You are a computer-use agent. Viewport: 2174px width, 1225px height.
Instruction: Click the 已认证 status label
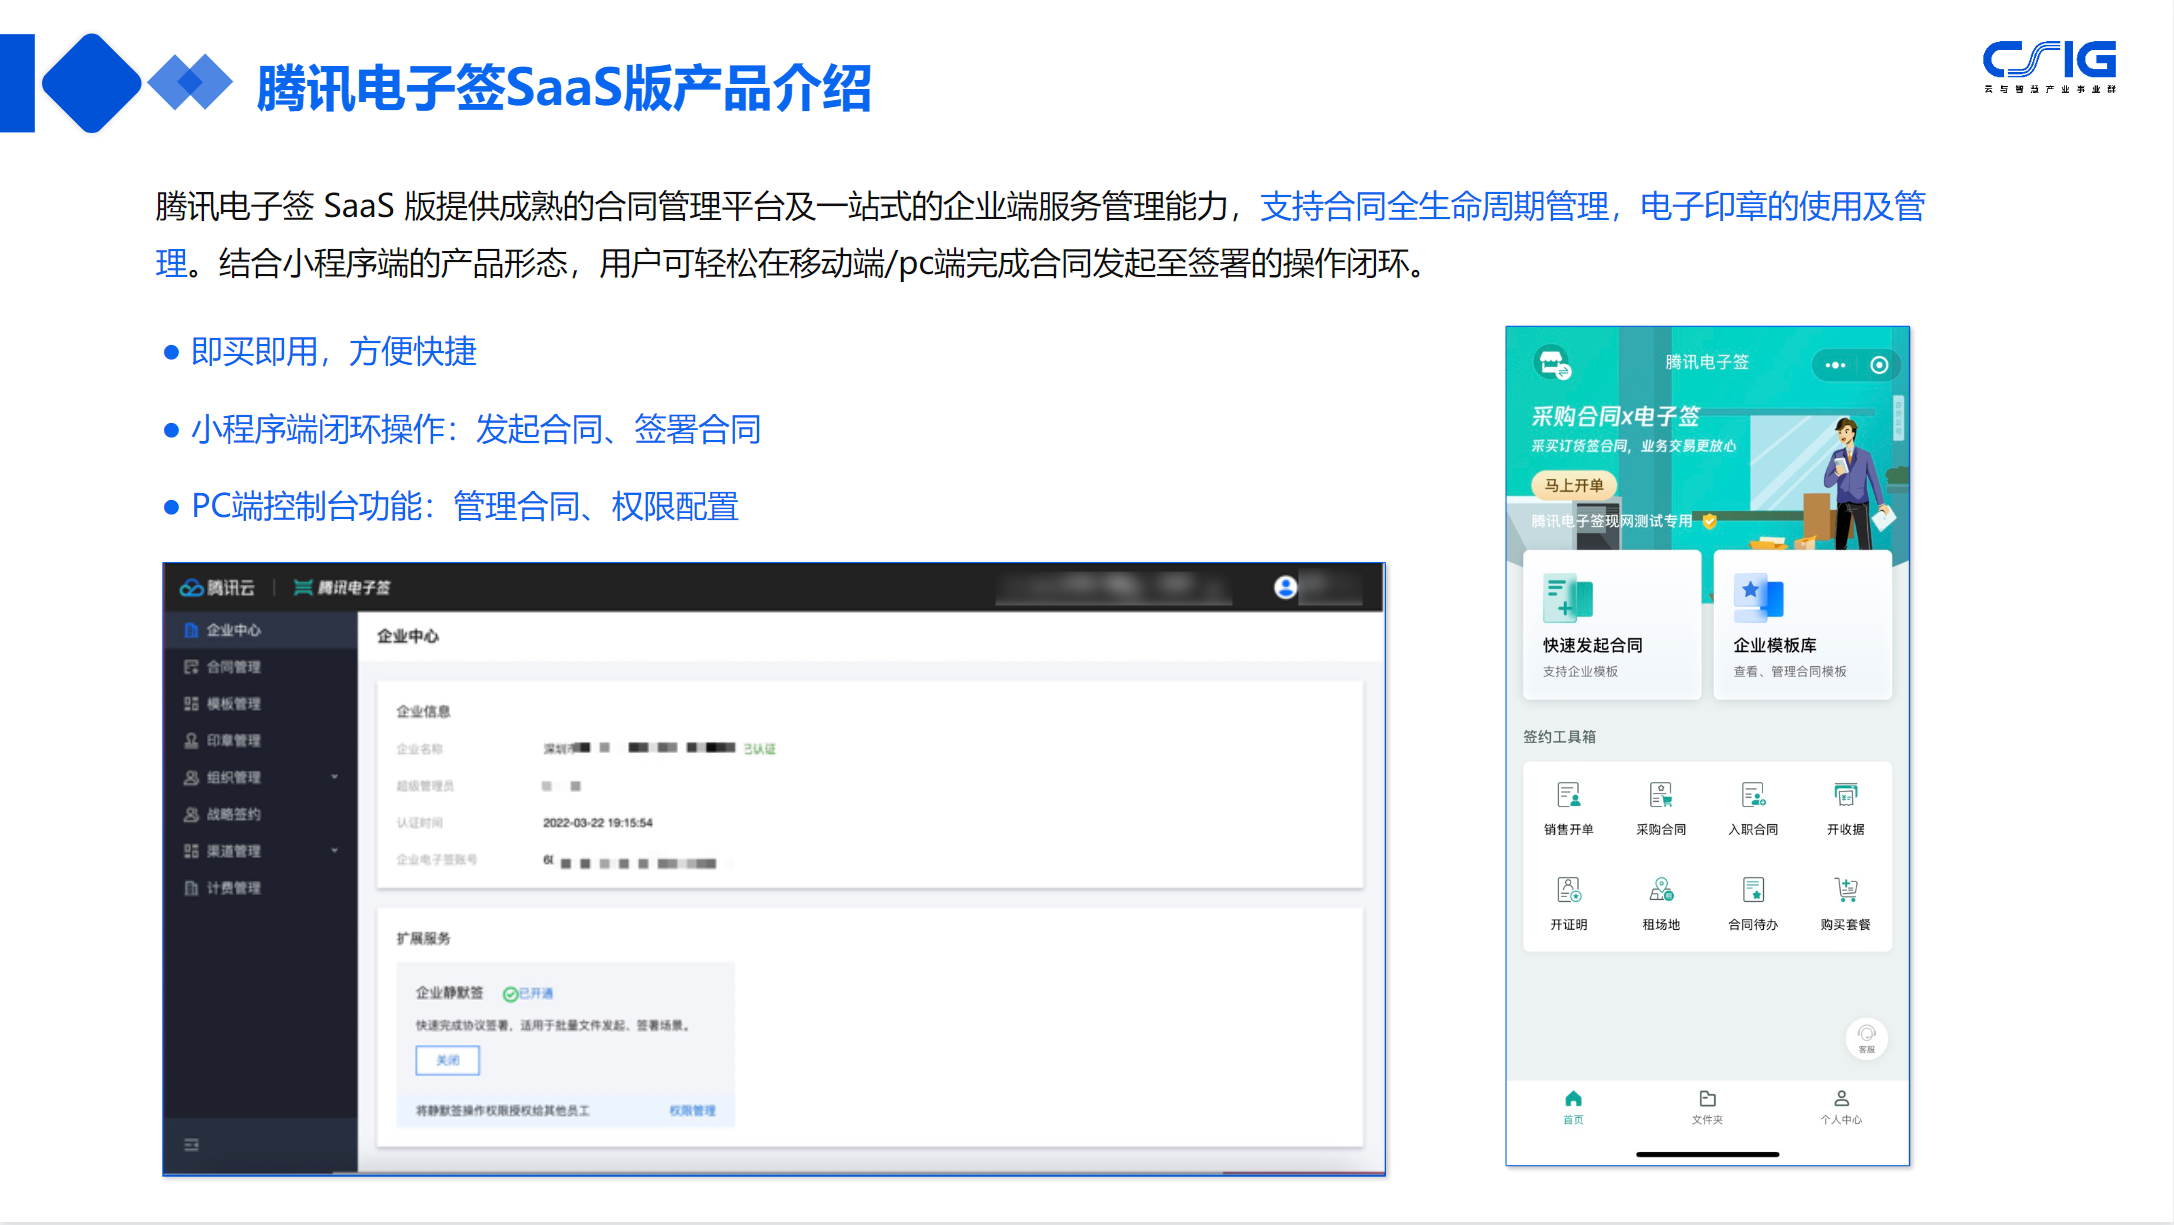(759, 749)
